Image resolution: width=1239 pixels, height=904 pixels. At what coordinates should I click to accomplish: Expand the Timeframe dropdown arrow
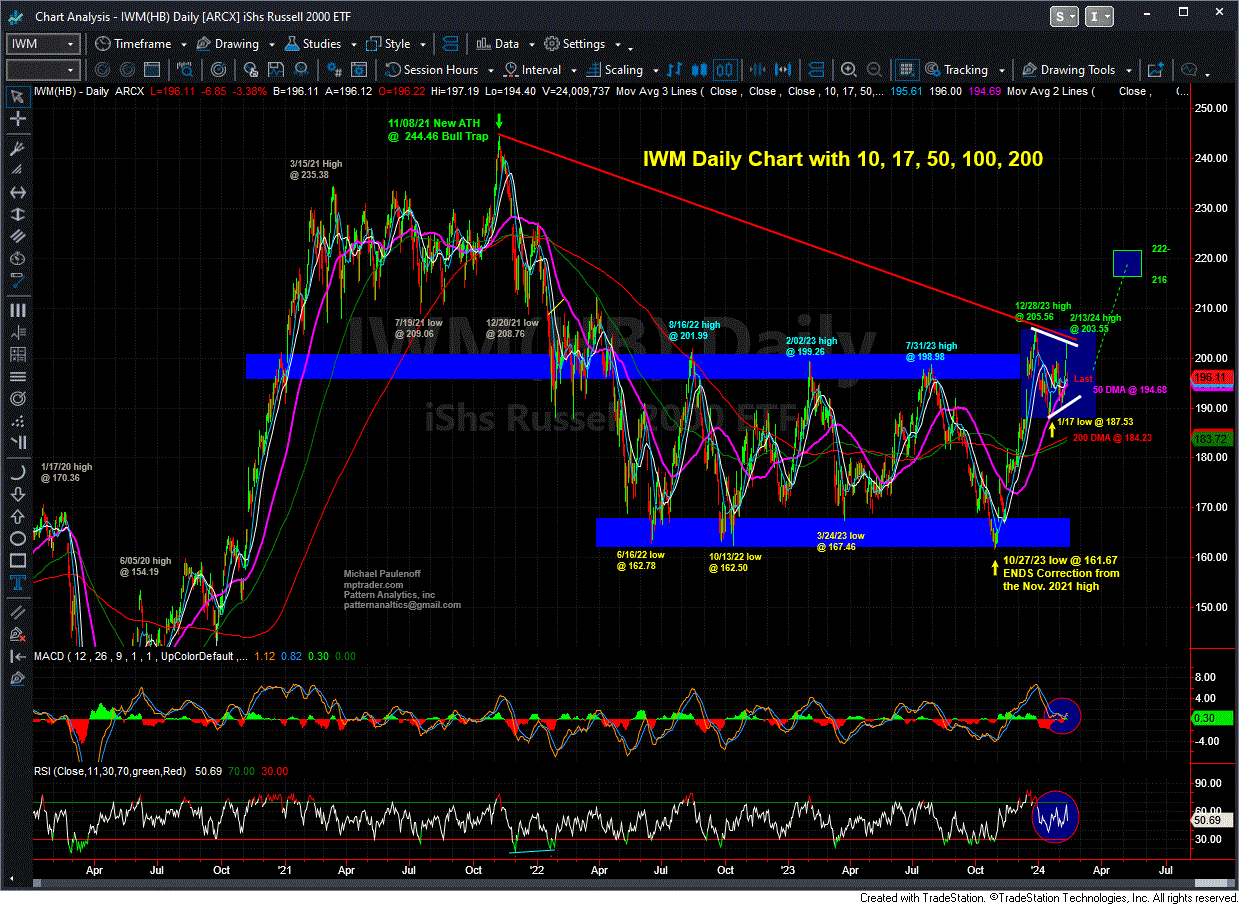184,45
